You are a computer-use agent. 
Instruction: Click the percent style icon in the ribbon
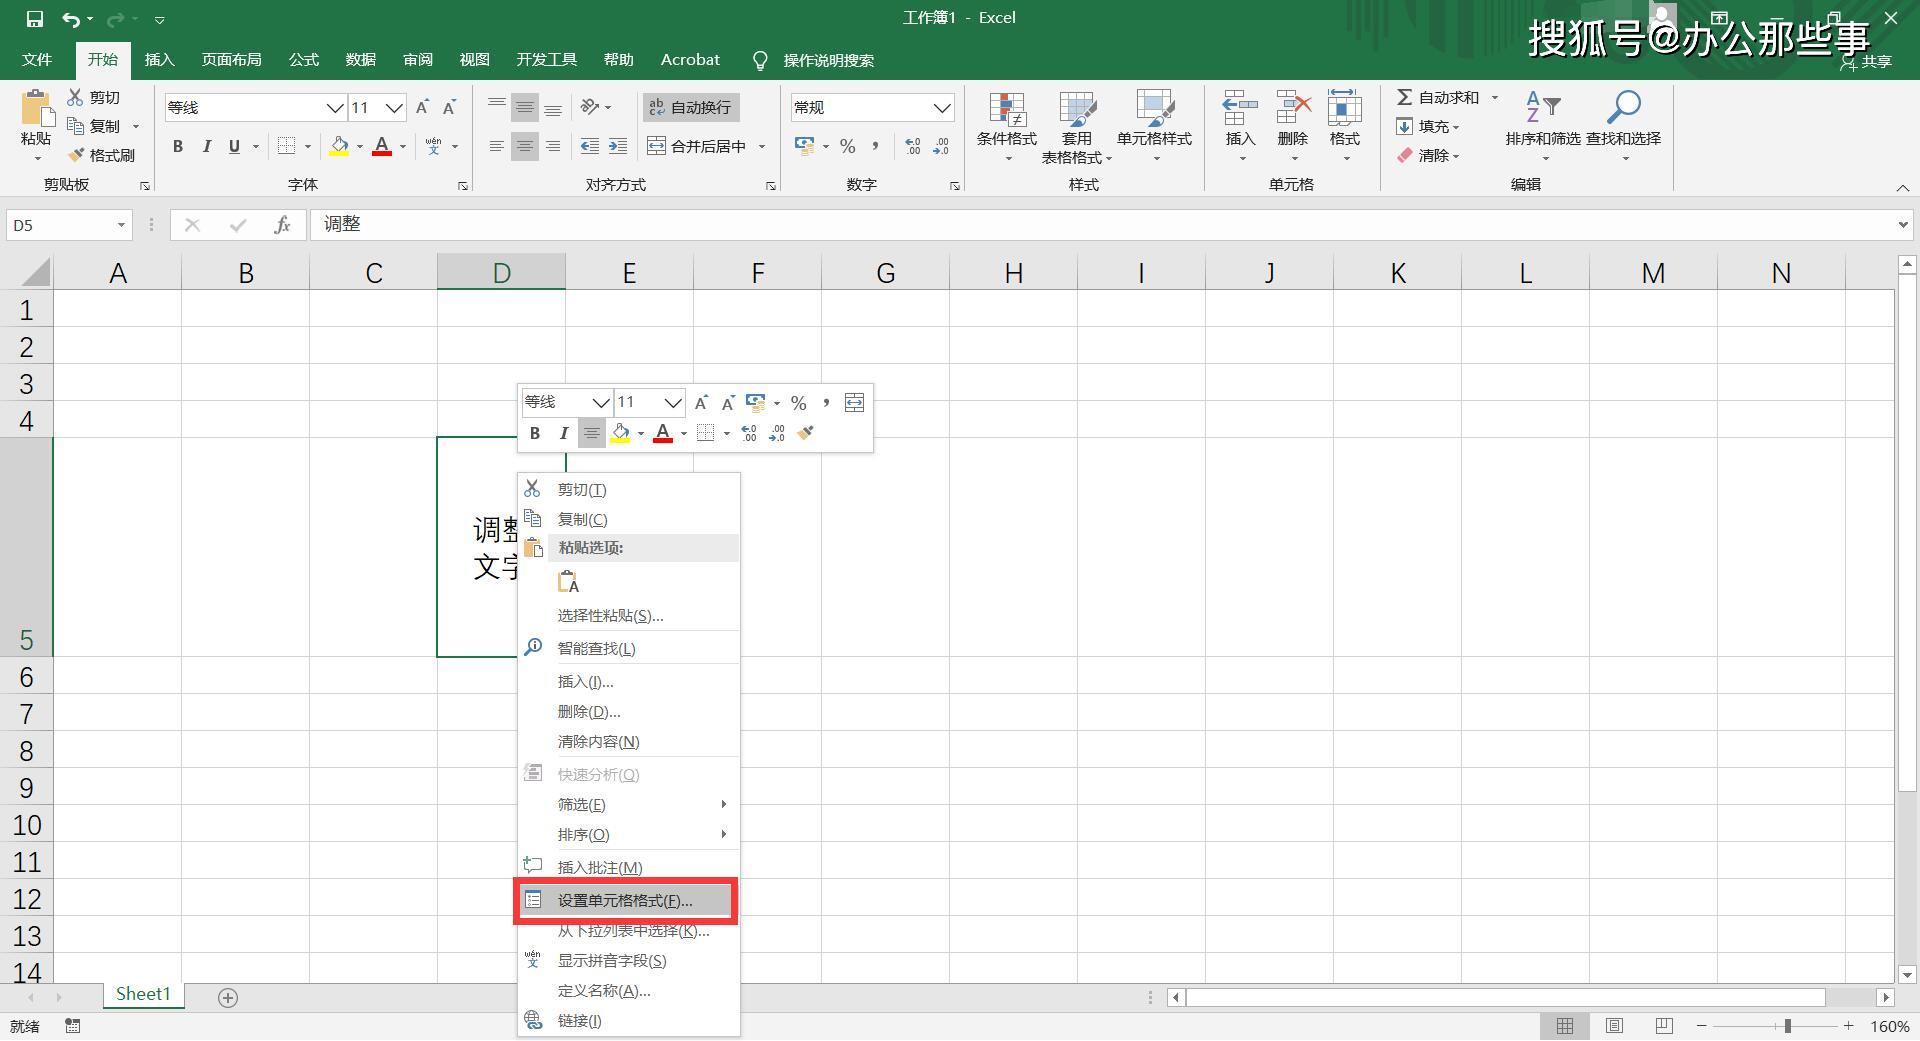[x=848, y=146]
